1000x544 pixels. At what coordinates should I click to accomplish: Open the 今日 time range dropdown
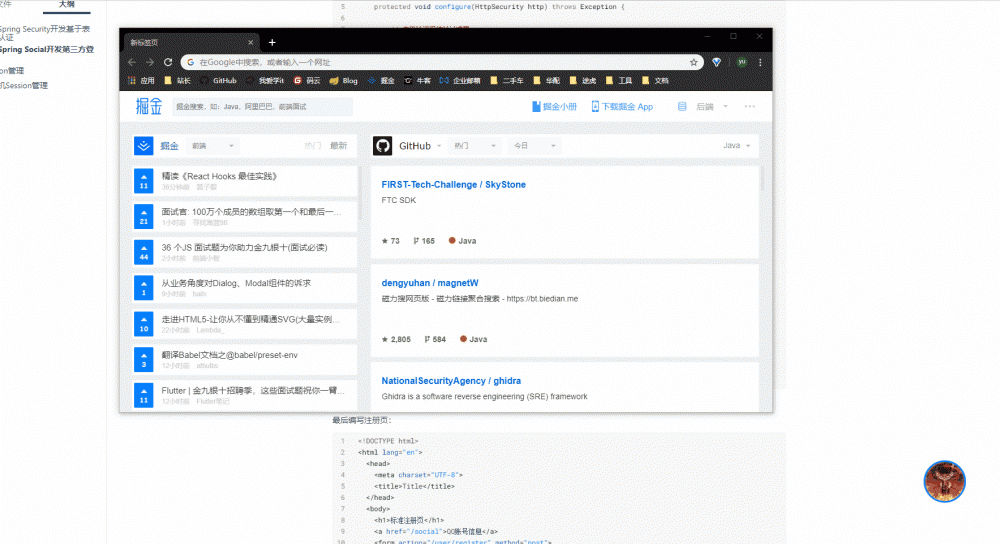pyautogui.click(x=535, y=146)
